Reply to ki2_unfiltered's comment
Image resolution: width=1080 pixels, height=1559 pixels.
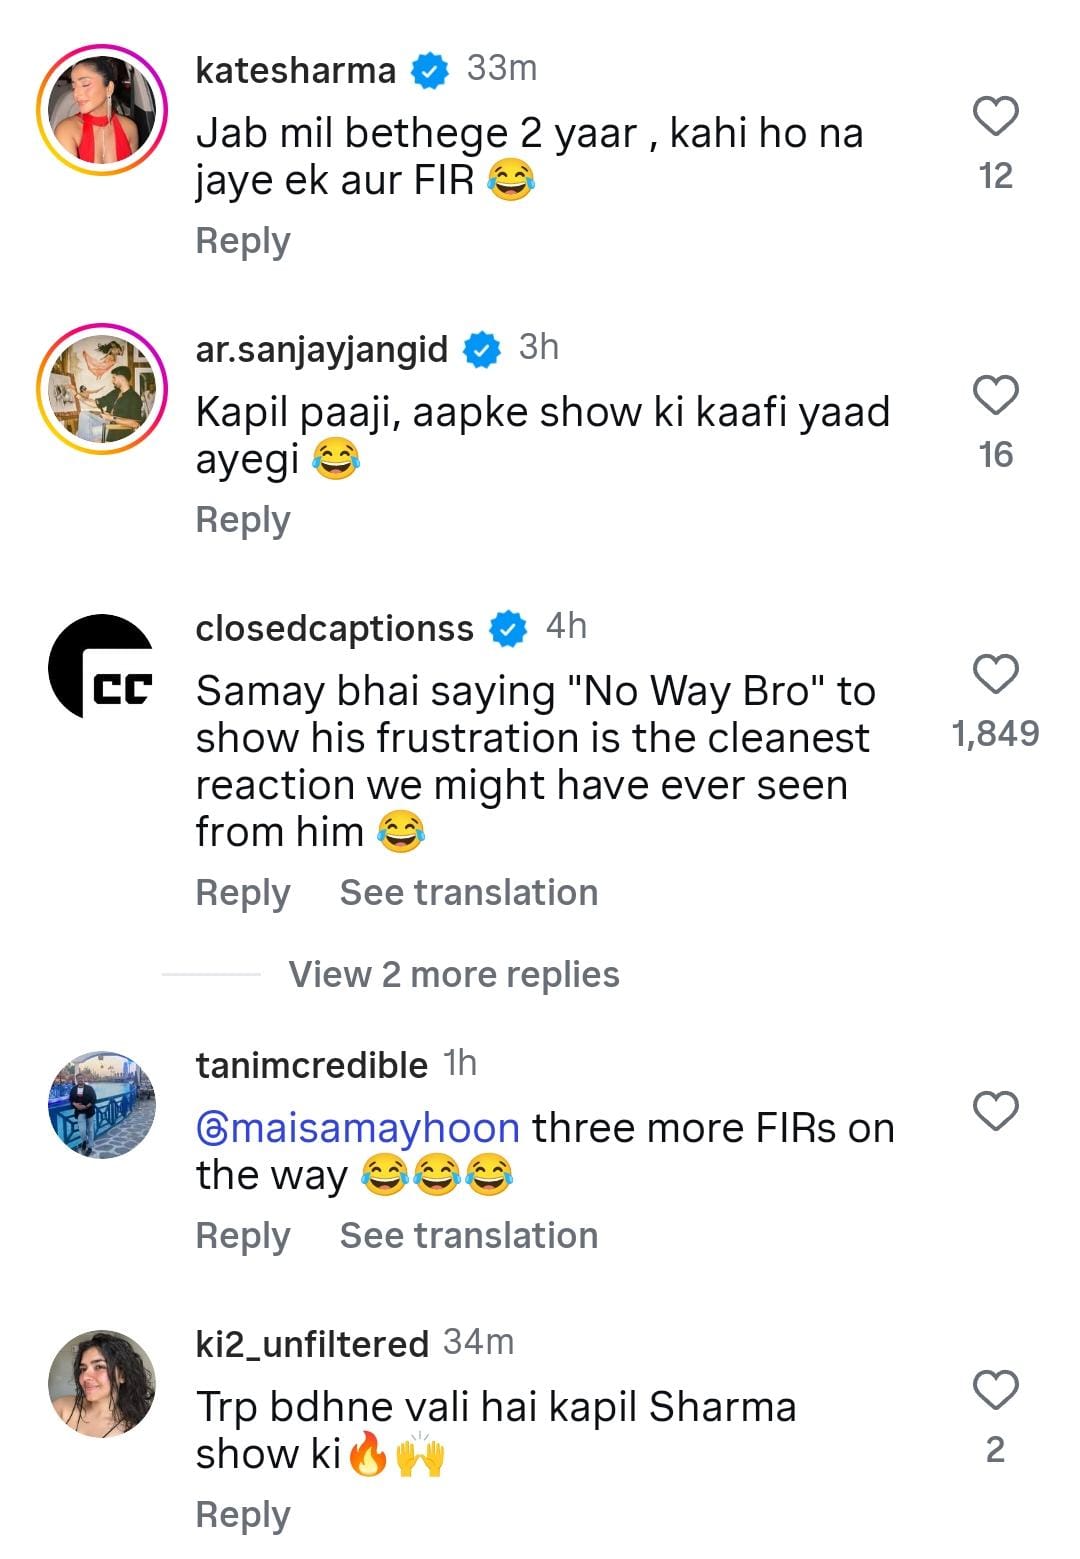243,1515
